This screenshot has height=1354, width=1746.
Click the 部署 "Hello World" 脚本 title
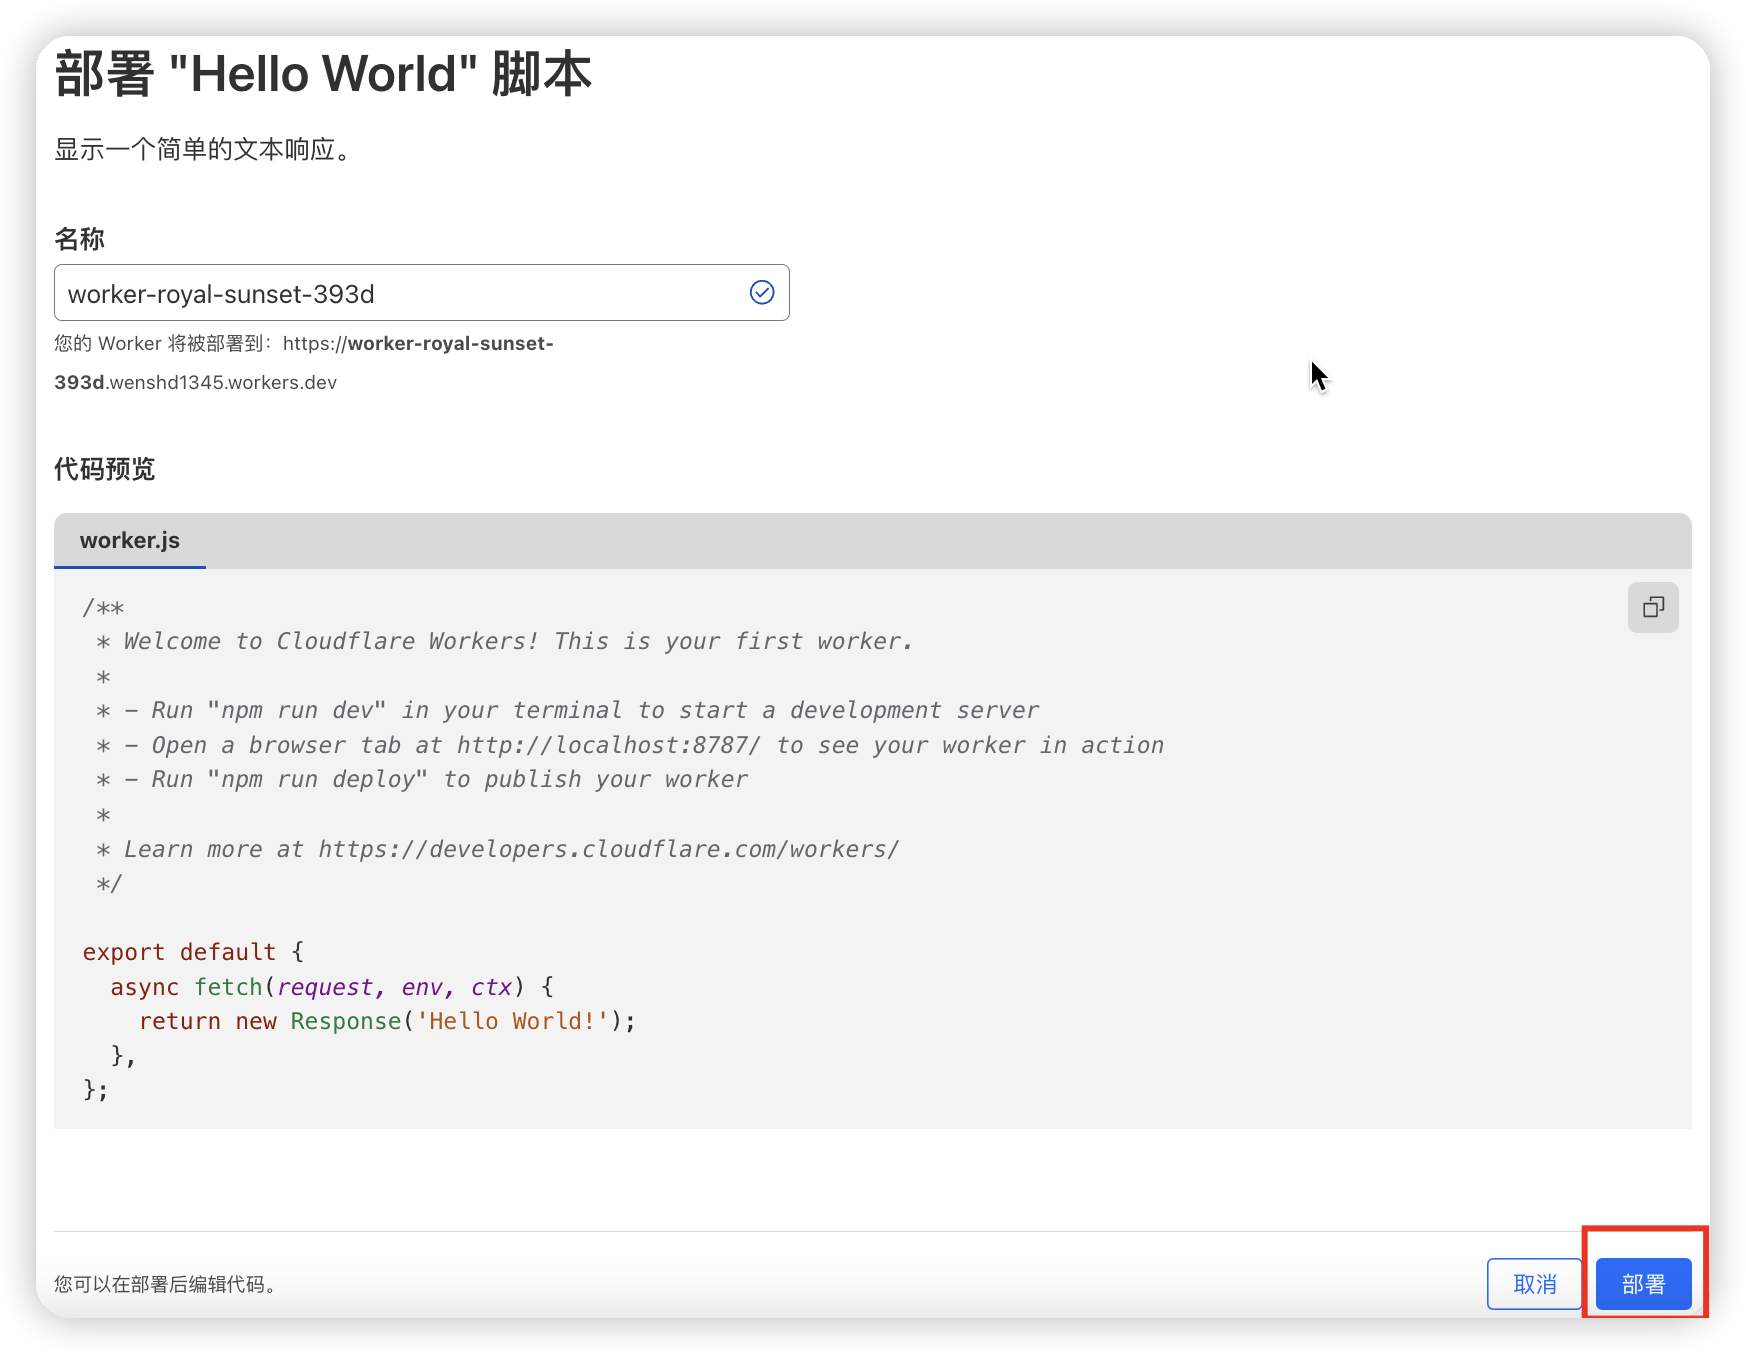(x=323, y=74)
